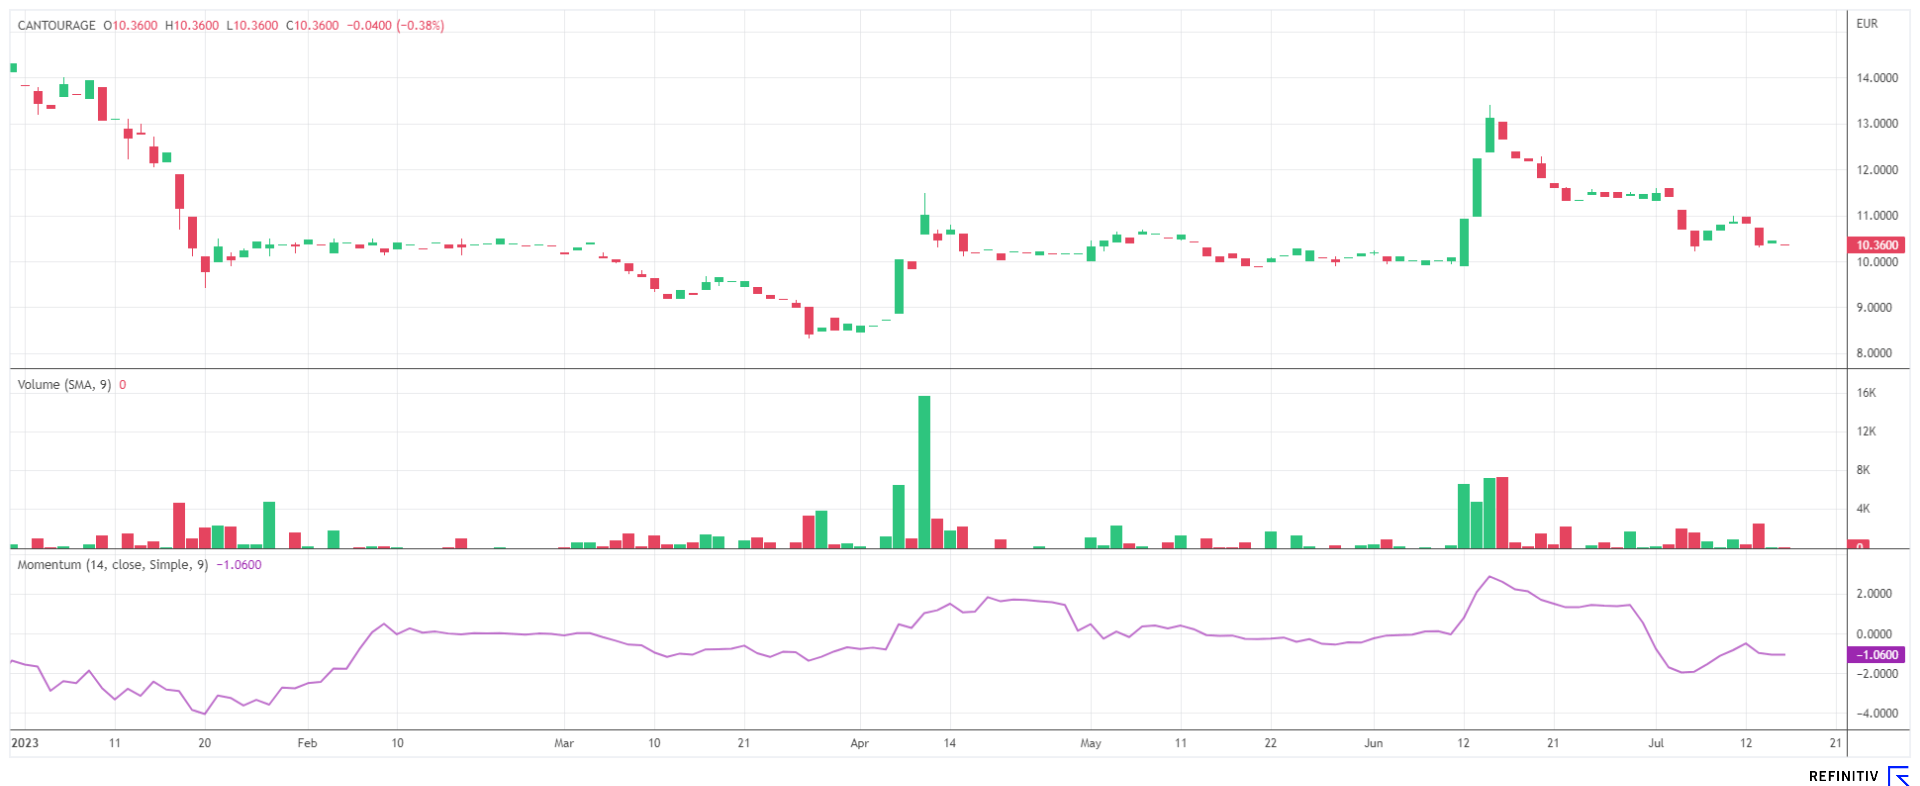Click the 9.0000 price axis label
Viewport: 1920px width, 786px height.
(x=1874, y=307)
